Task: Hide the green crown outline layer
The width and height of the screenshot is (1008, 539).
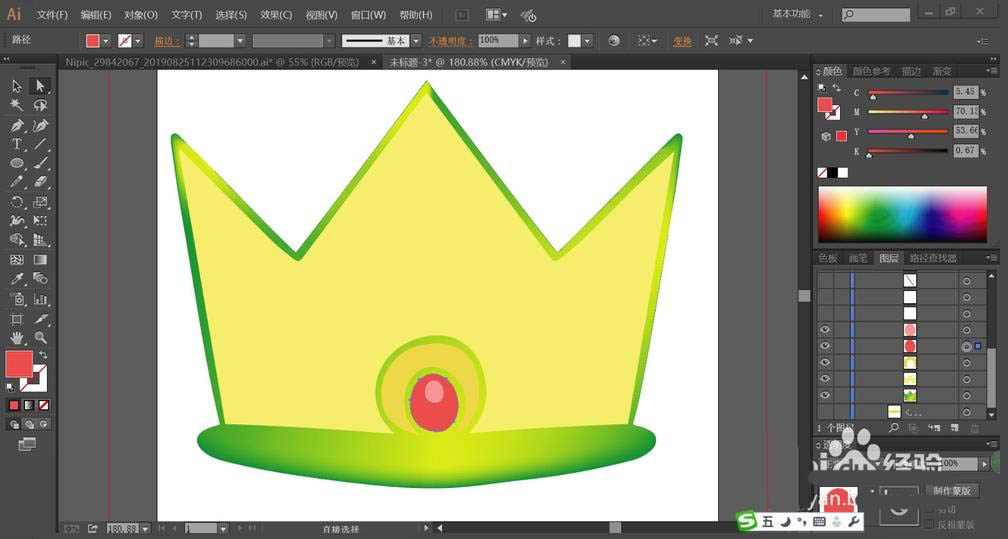Action: coord(825,396)
